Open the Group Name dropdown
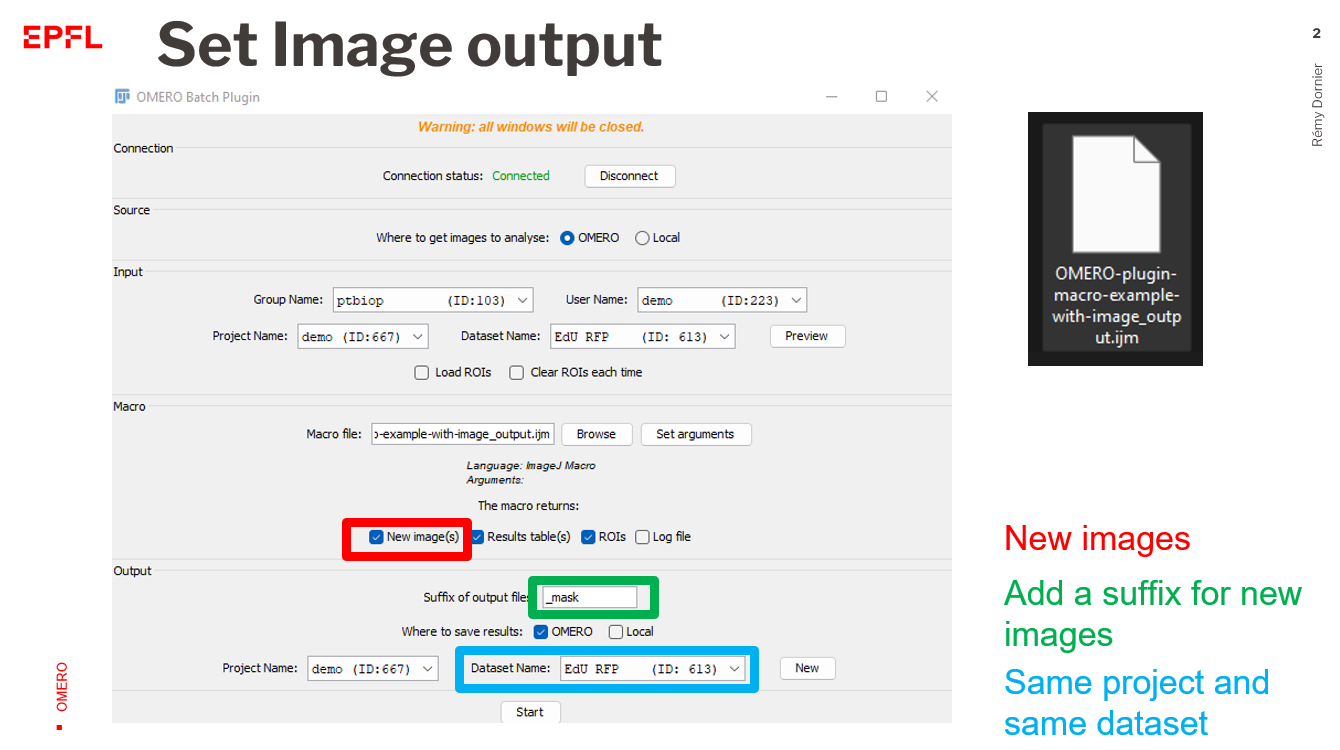Viewport: 1340px width, 750px height. pyautogui.click(x=433, y=300)
